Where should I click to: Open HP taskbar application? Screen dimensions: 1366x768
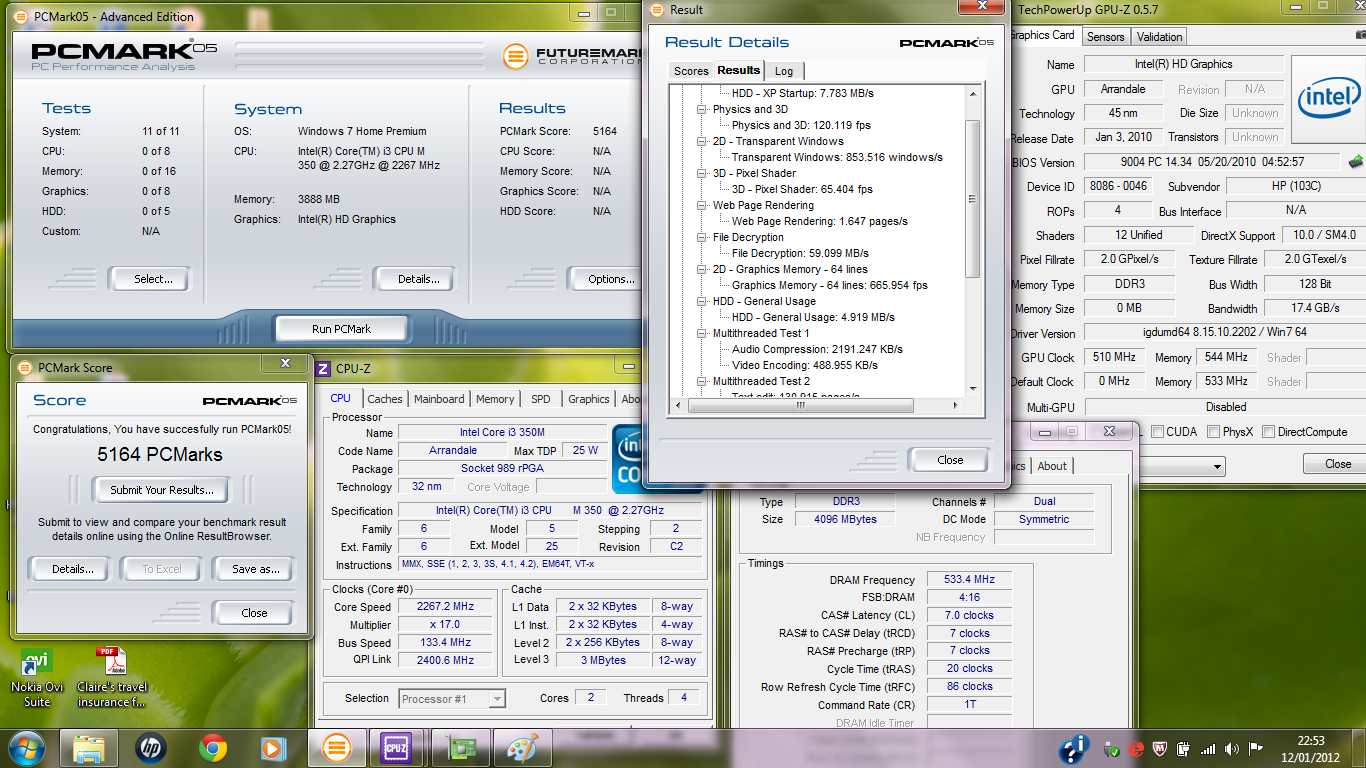point(150,748)
